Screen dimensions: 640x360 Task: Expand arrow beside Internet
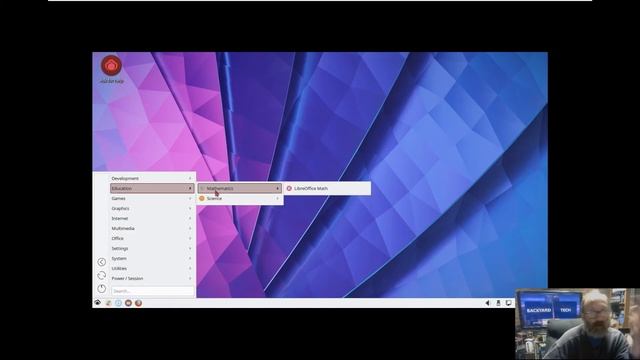(190, 218)
